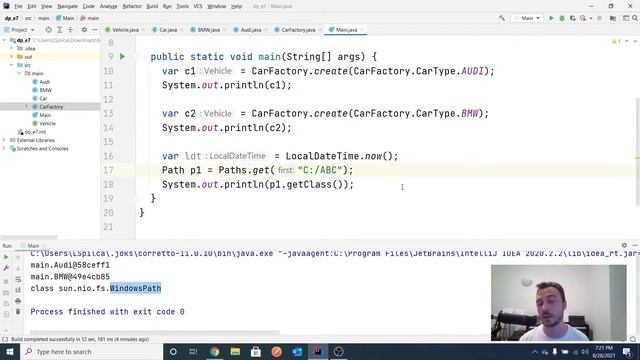Go to next highlighted problem arrow

click(635, 42)
